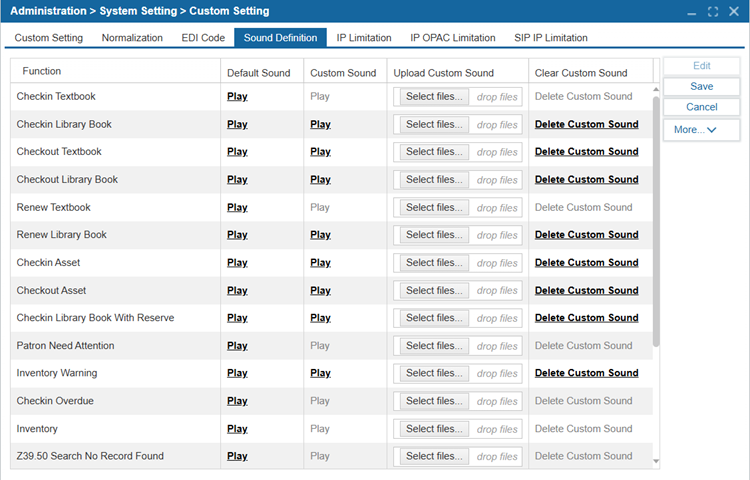Select files for Checkin Overdue sound
Viewport: 750px width, 480px height.
[x=434, y=401]
